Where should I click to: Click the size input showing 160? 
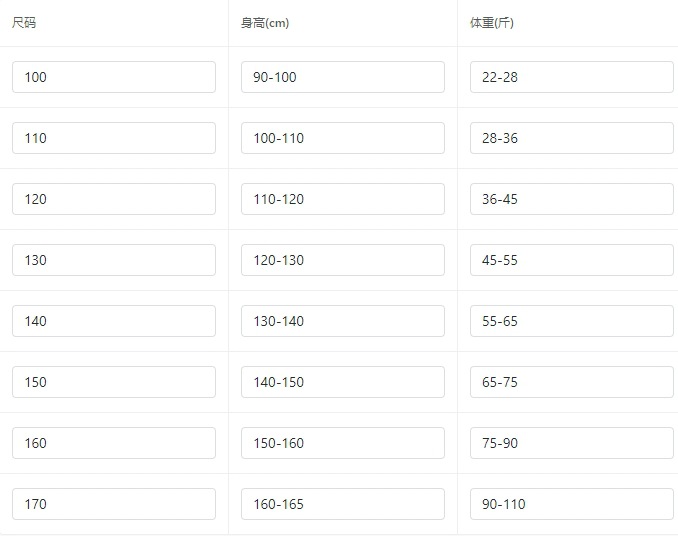114,443
